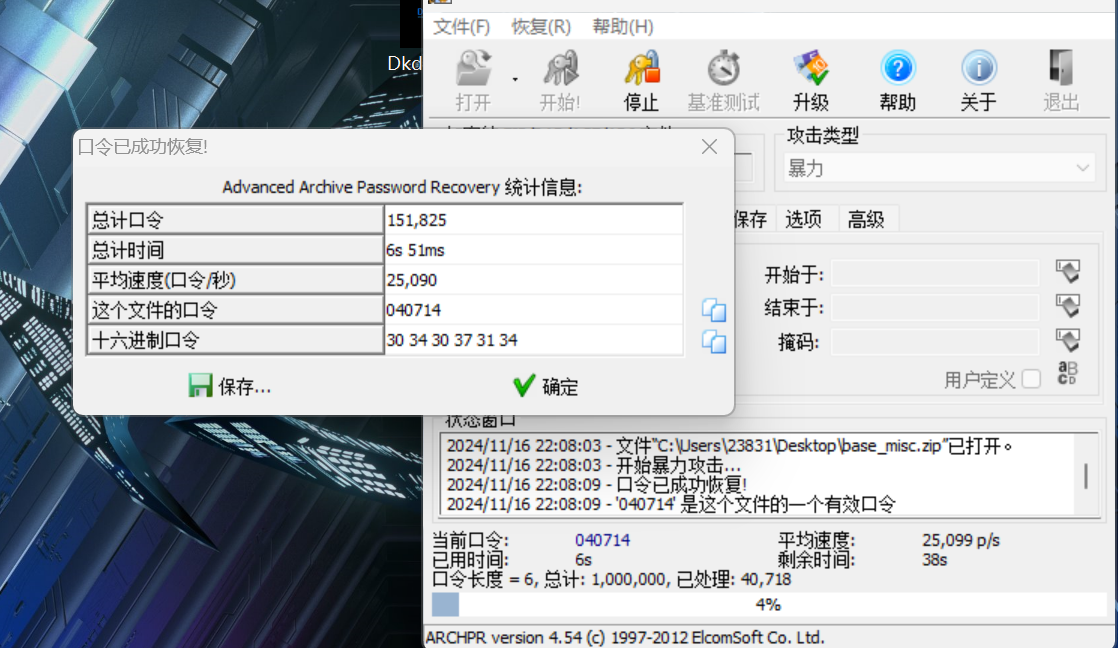Toggle the 用户定义 checkbox
This screenshot has height=648, width=1118.
pos(1031,379)
